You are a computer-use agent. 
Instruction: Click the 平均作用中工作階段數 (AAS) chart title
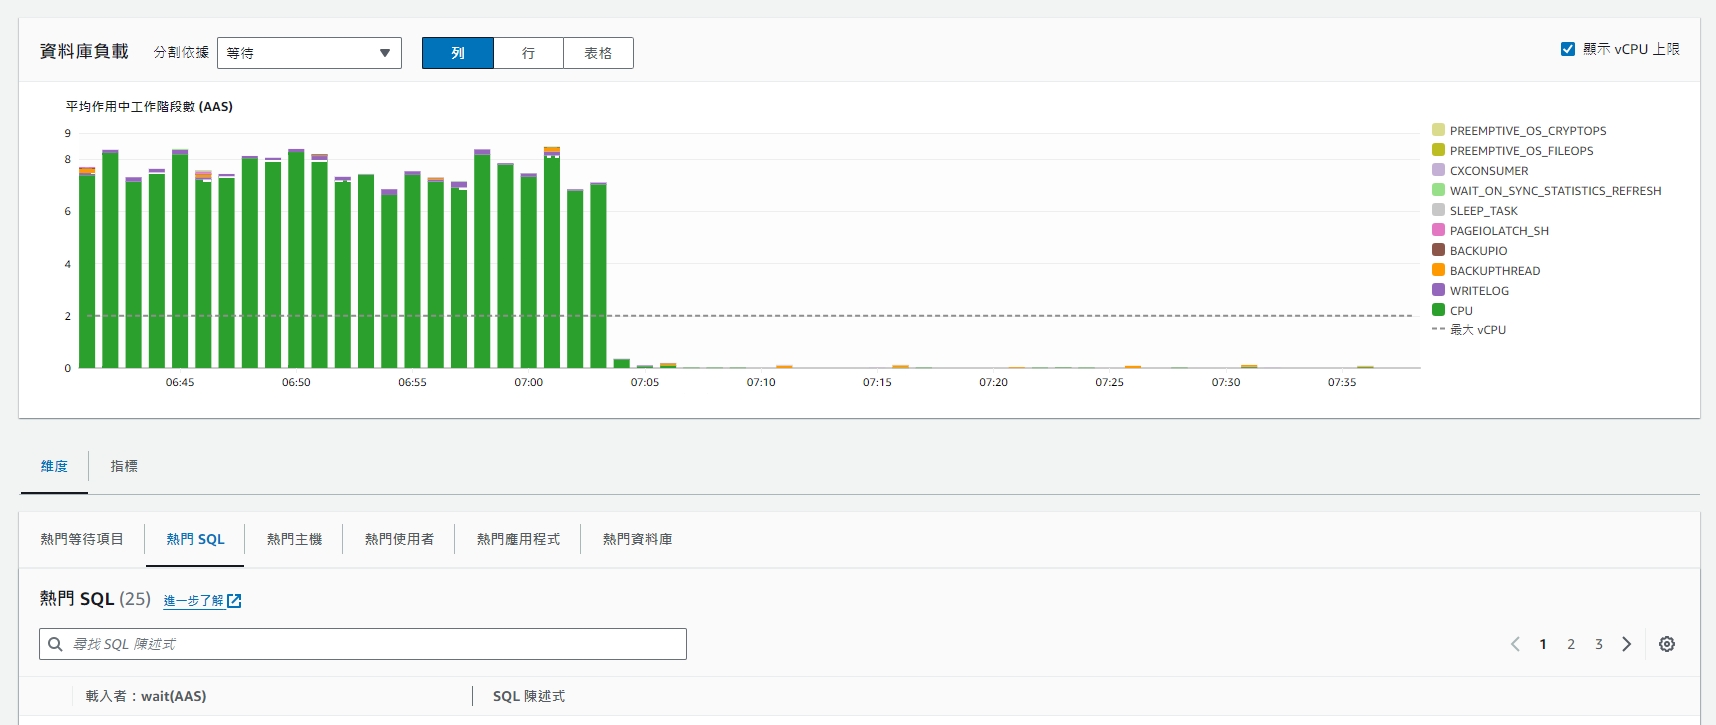[149, 106]
